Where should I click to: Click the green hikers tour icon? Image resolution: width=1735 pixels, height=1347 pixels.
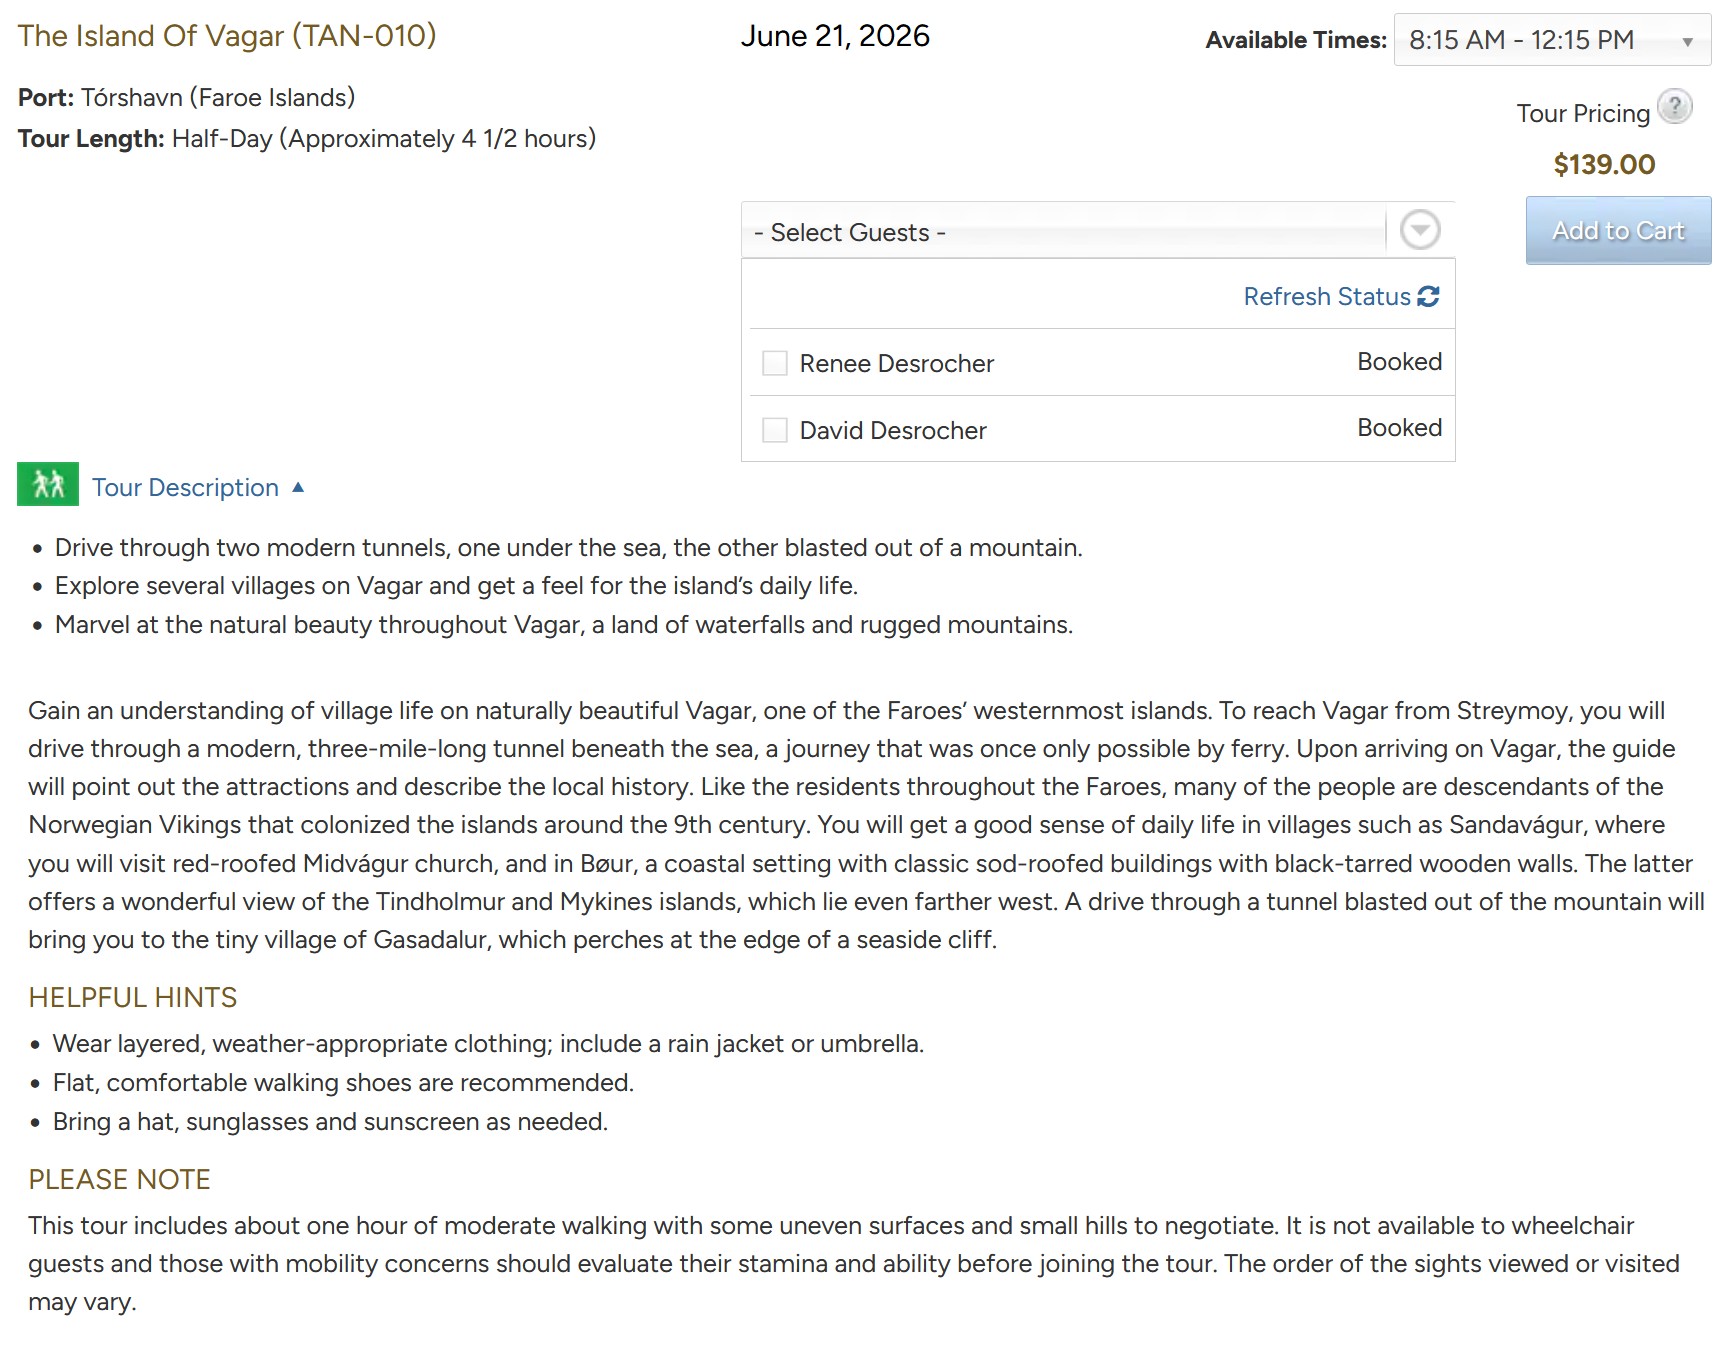click(x=48, y=485)
